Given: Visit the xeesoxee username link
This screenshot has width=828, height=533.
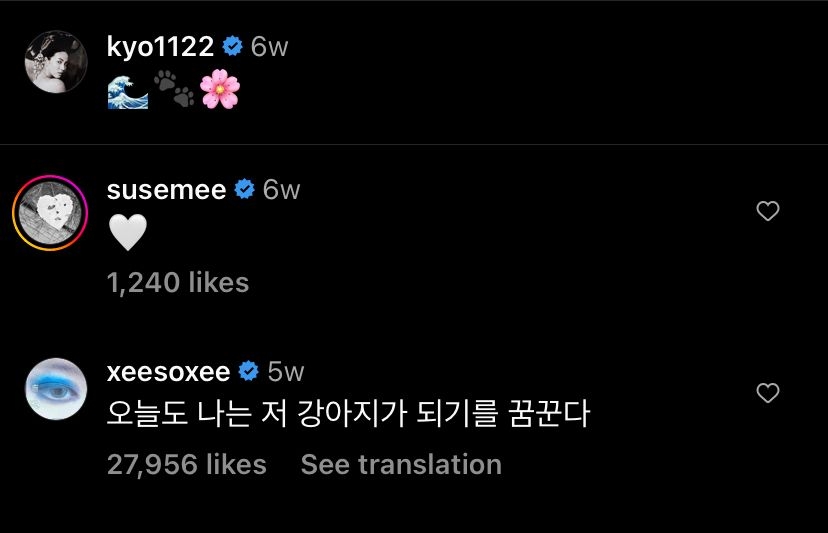Looking at the screenshot, I should (168, 372).
